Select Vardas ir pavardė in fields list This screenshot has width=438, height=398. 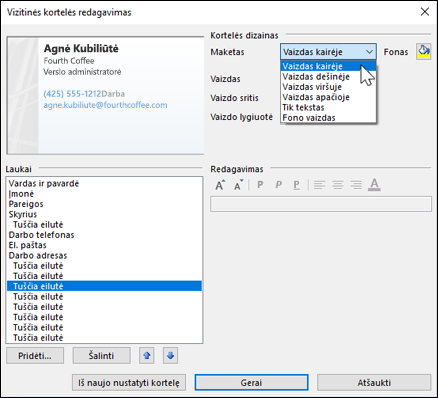[x=104, y=183]
